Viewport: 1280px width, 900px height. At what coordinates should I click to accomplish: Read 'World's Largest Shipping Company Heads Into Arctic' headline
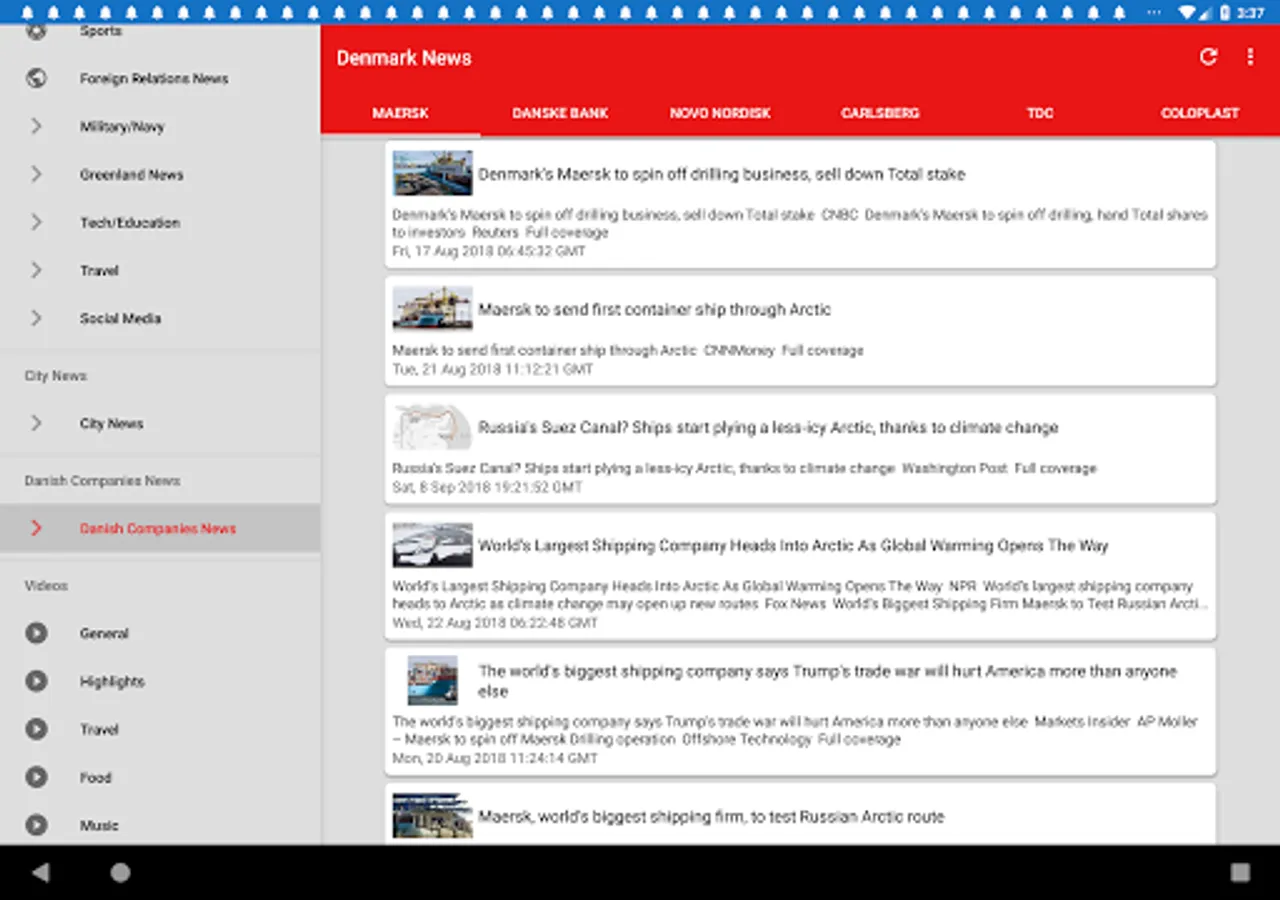(x=793, y=546)
